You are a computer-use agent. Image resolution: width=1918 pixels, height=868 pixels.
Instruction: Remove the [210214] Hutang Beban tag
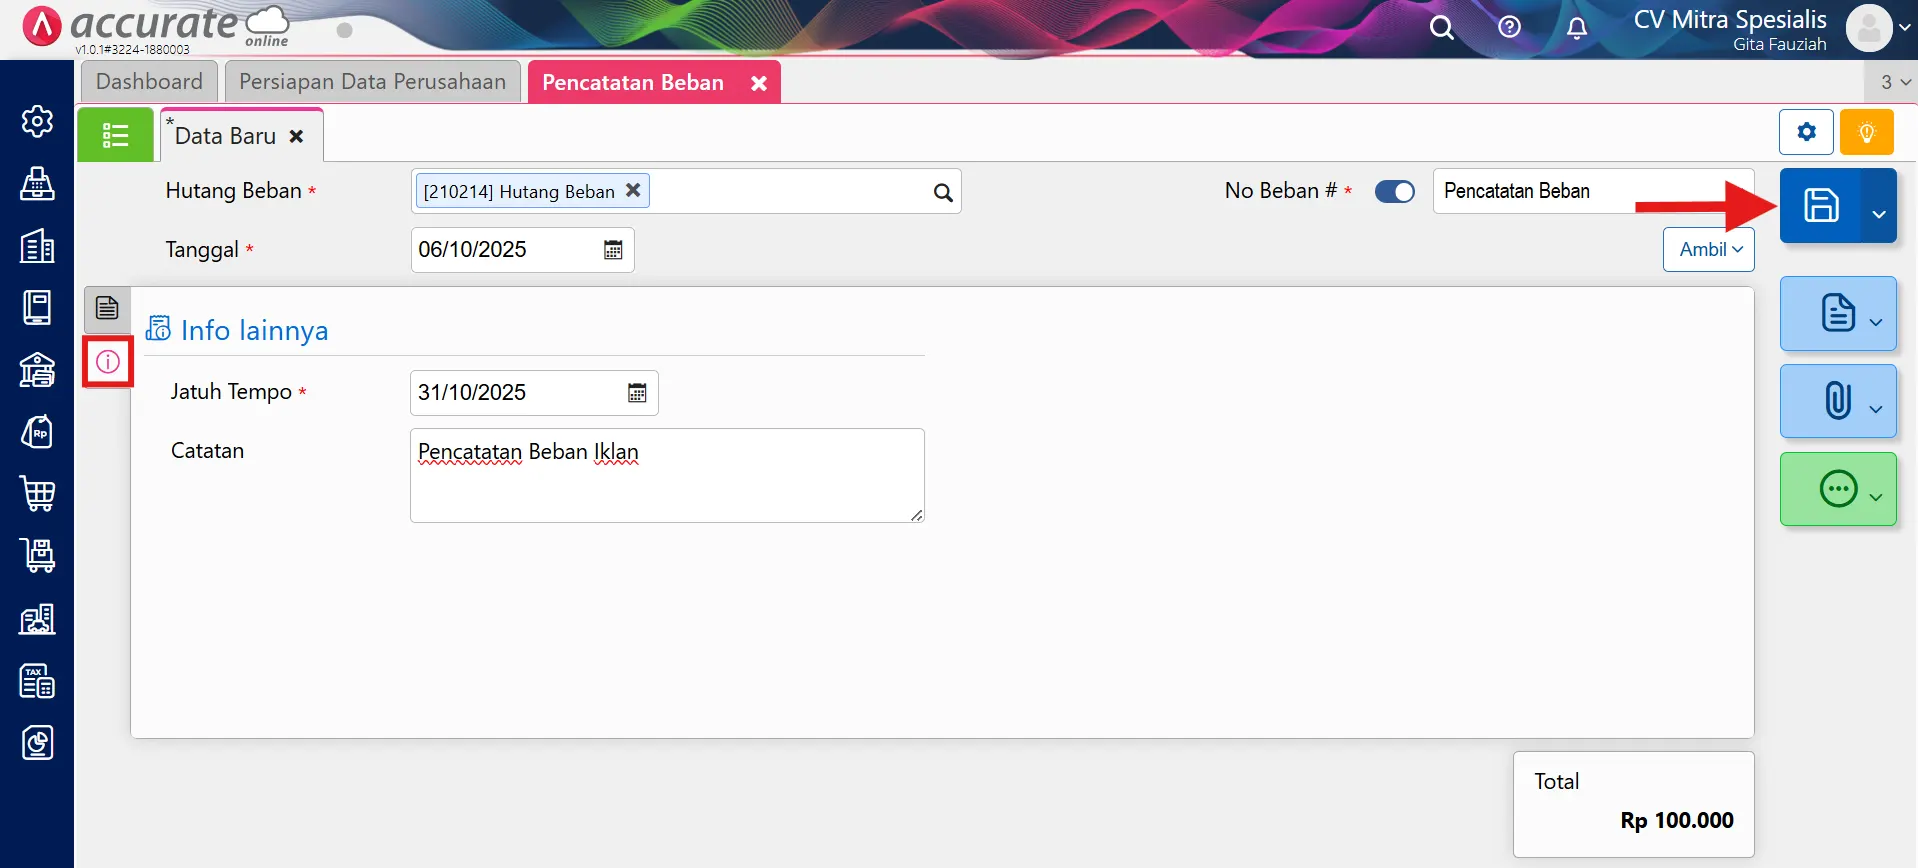tap(633, 190)
